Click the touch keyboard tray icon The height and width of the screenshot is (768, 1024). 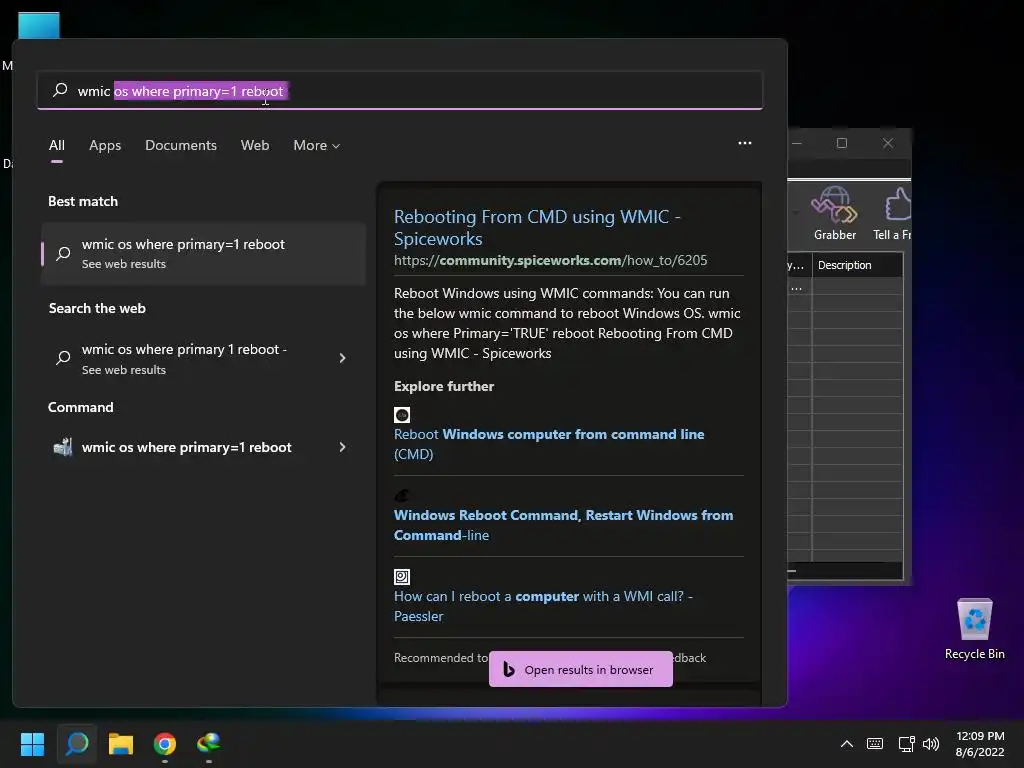coord(874,744)
